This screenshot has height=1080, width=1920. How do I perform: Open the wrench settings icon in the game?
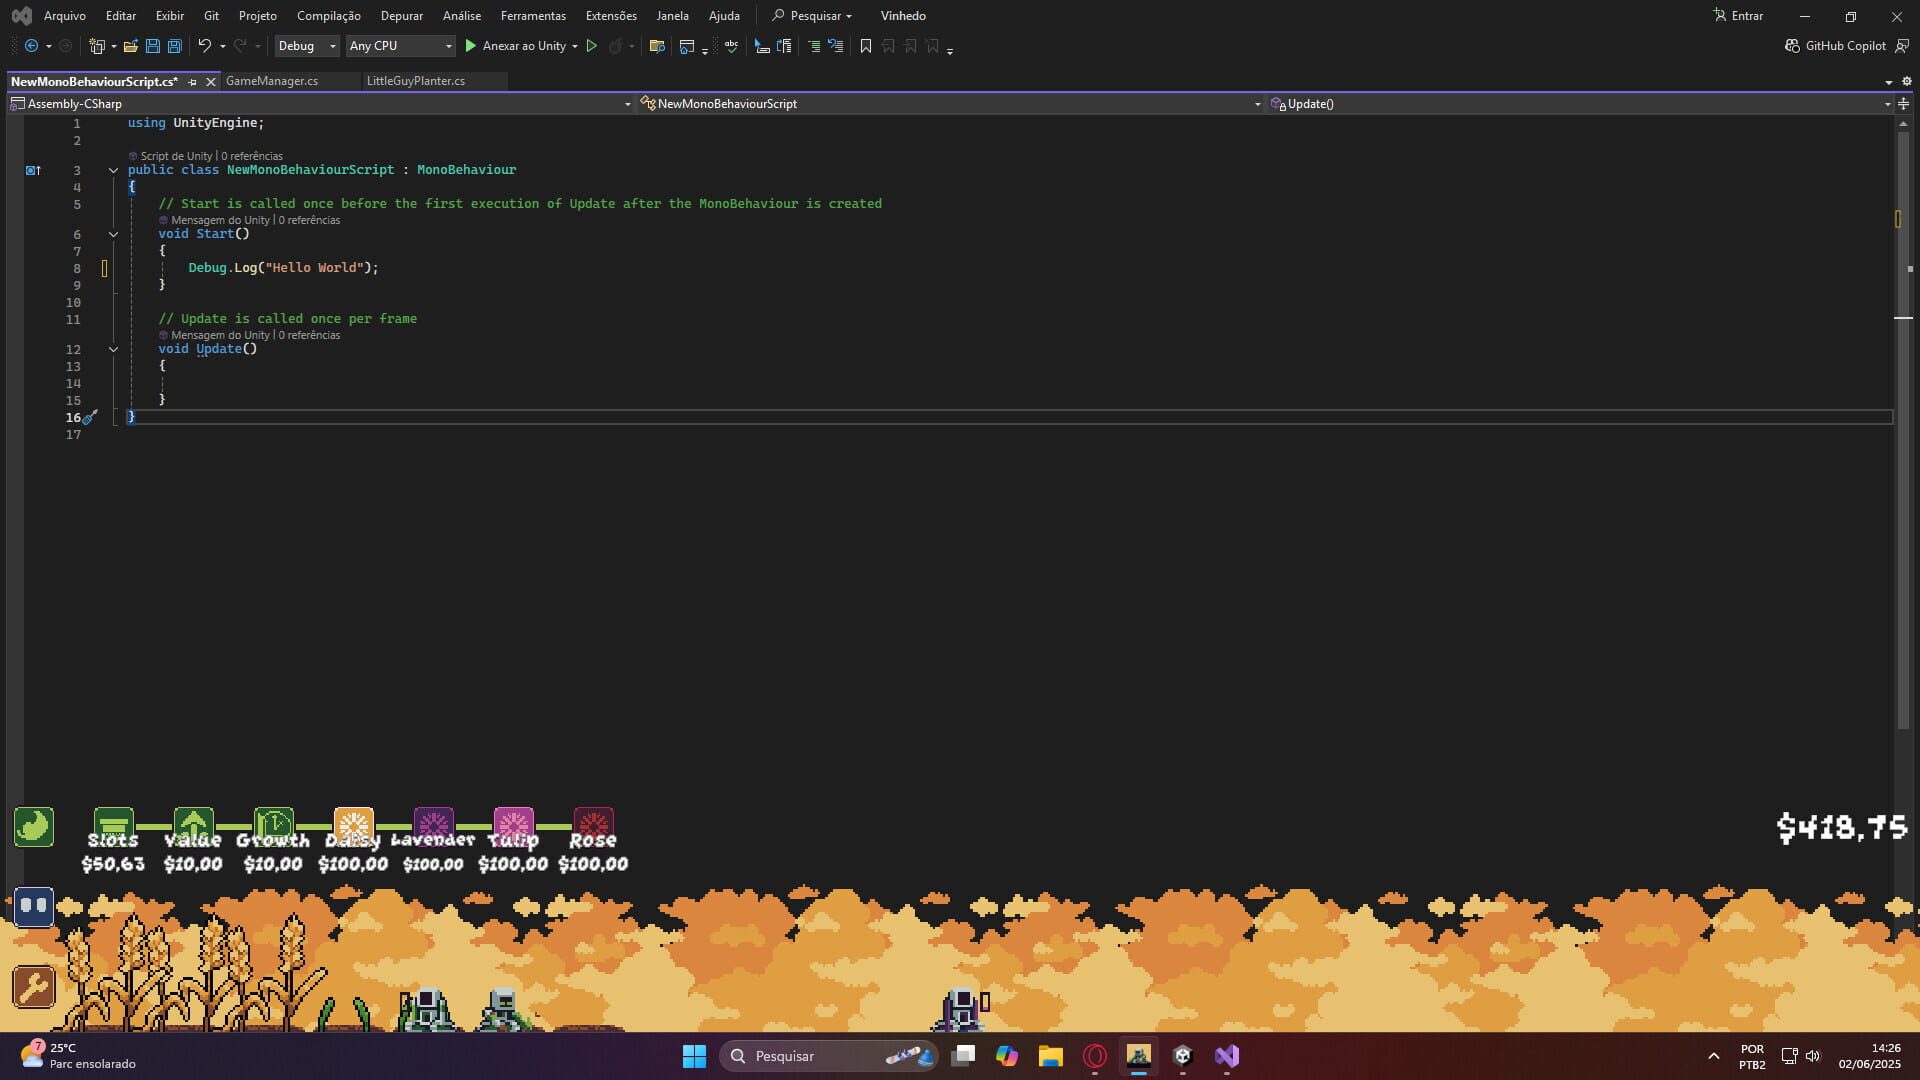(x=33, y=988)
